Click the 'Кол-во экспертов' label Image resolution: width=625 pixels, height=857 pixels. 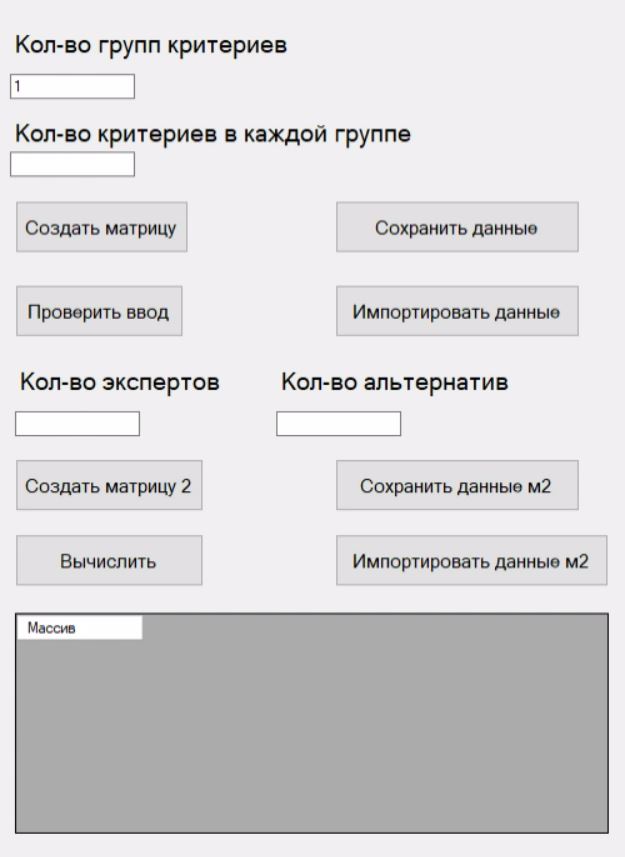[120, 382]
